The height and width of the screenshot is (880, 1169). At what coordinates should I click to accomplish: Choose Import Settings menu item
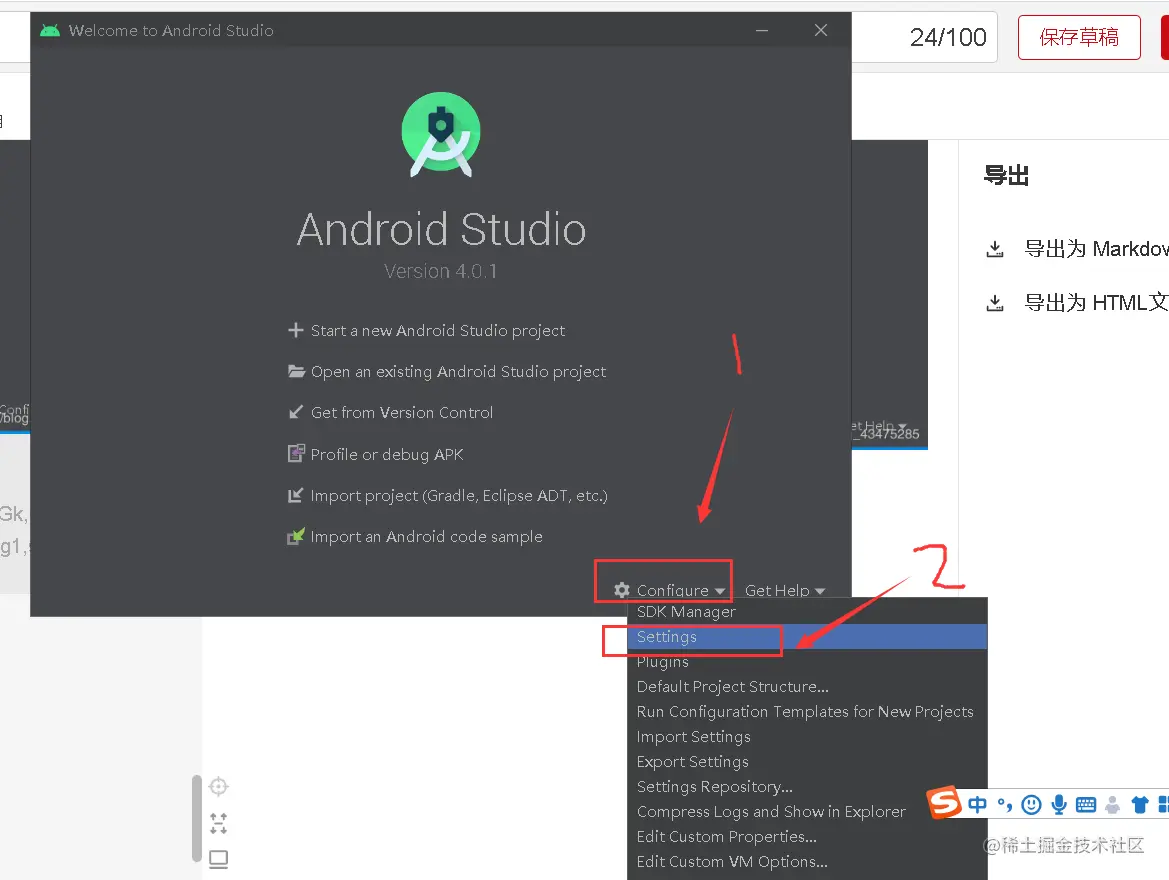click(x=807, y=736)
